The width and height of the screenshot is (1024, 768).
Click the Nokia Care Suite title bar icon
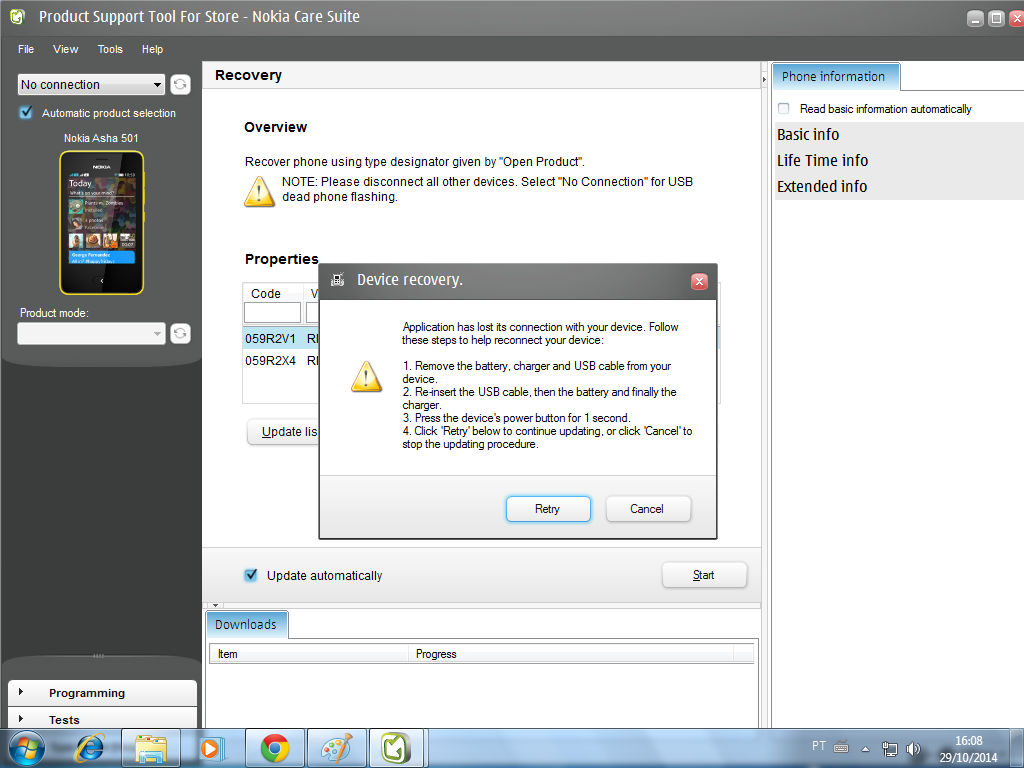pyautogui.click(x=18, y=17)
